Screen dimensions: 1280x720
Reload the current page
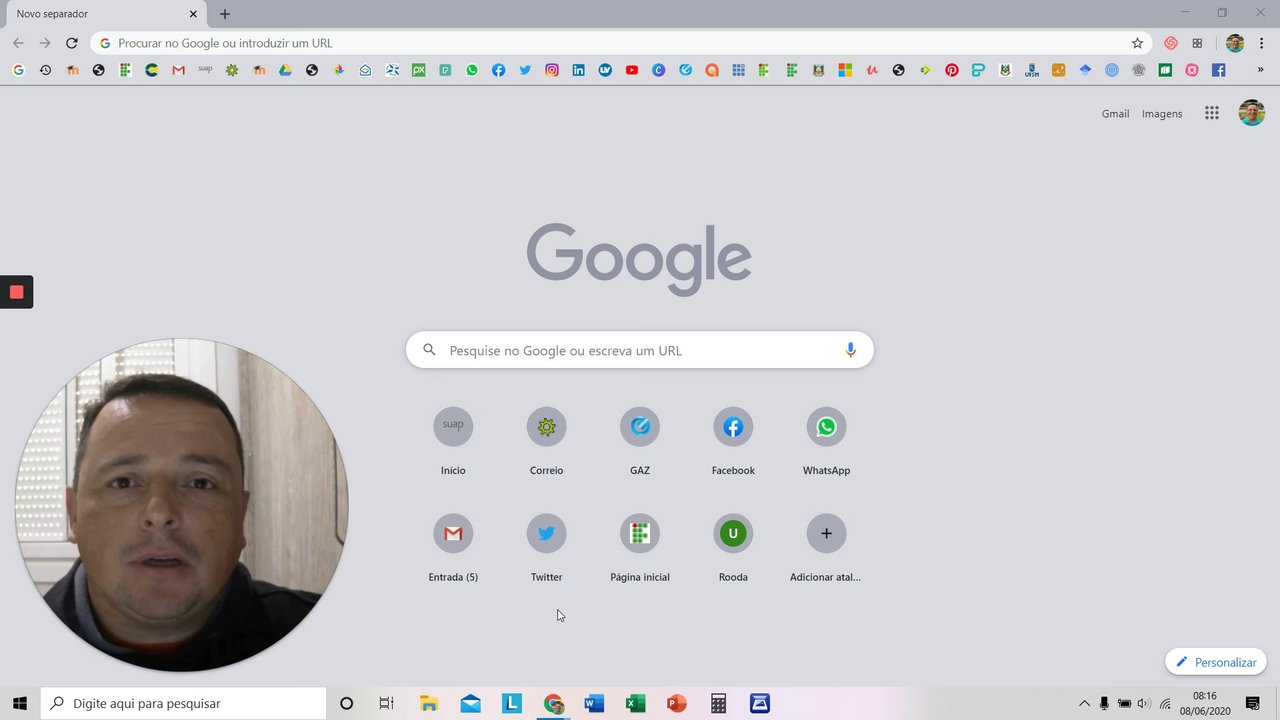coord(71,43)
